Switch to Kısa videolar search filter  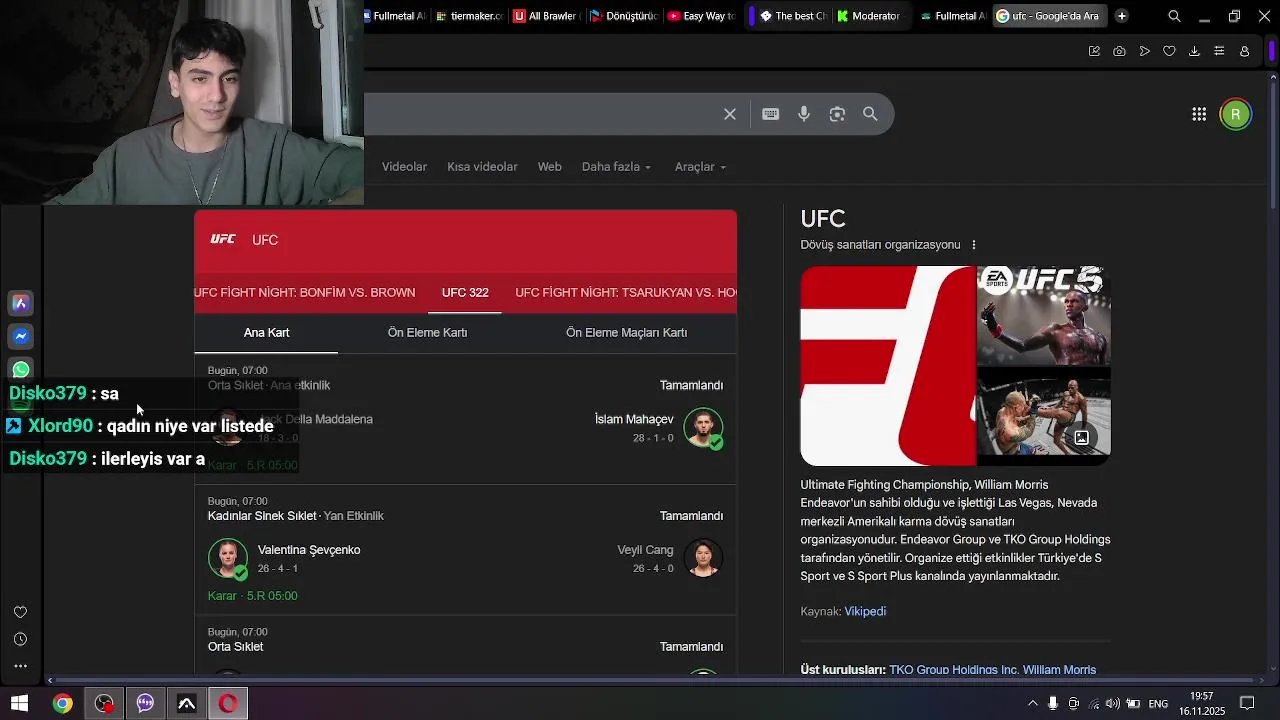482,167
